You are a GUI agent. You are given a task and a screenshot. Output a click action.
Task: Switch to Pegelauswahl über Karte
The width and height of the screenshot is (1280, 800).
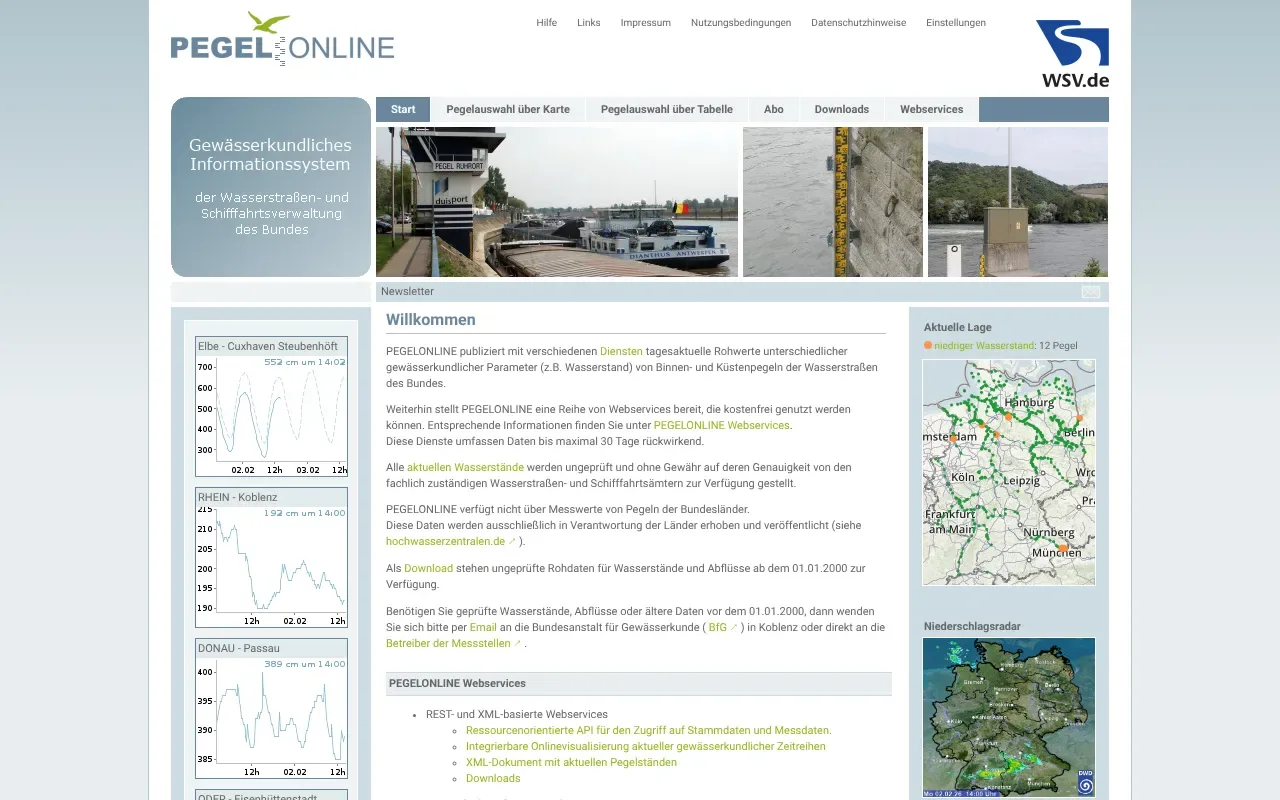tap(508, 109)
